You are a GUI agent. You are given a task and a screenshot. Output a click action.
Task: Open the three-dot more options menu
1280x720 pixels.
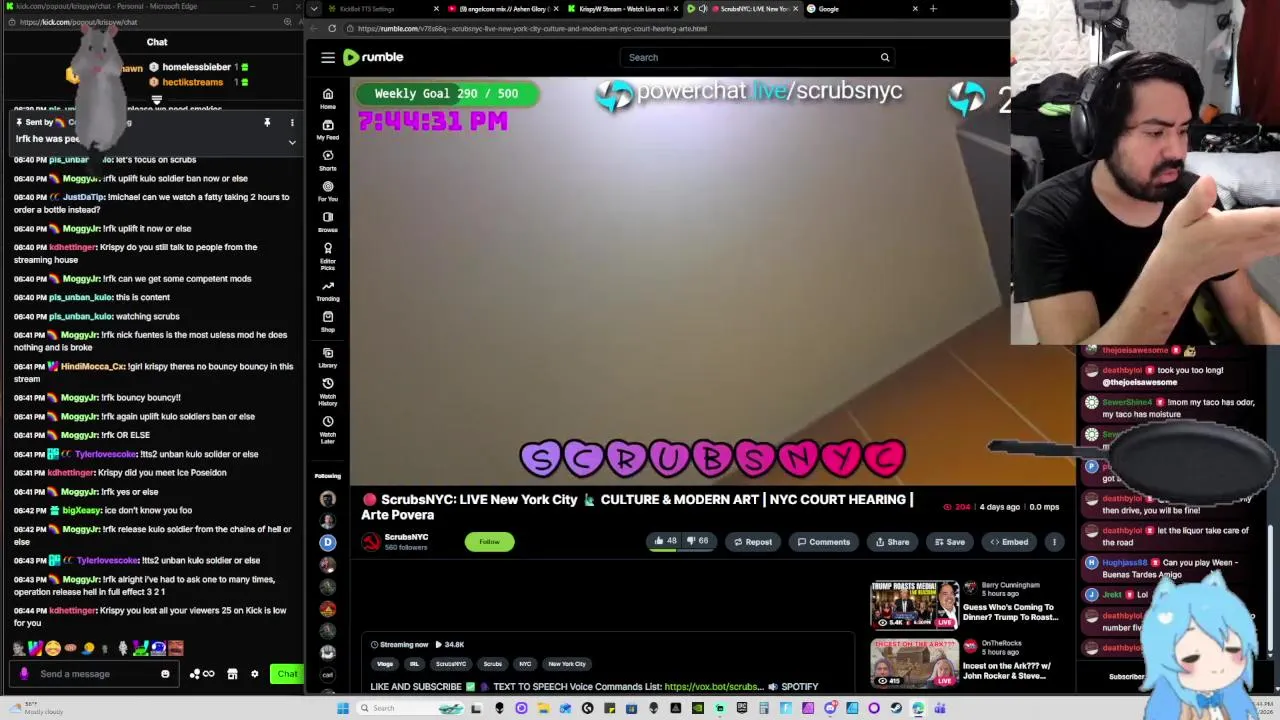[1053, 542]
